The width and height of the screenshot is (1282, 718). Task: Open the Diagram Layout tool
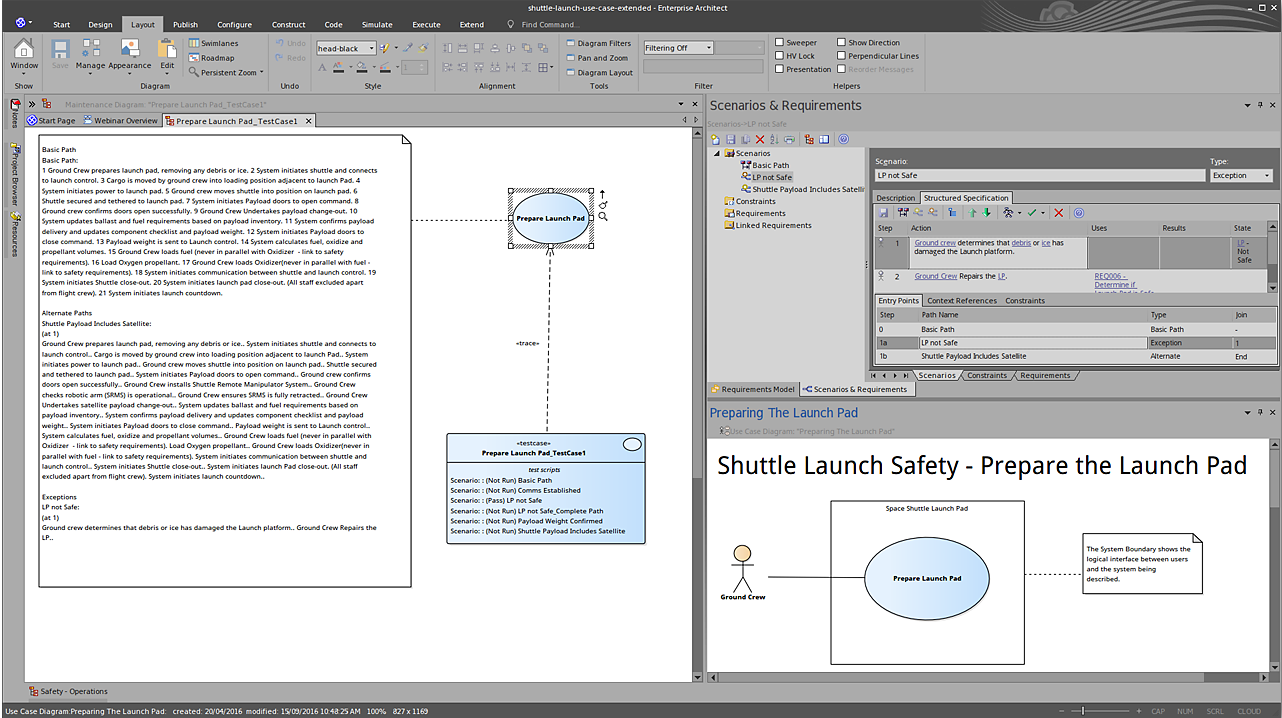599,73
